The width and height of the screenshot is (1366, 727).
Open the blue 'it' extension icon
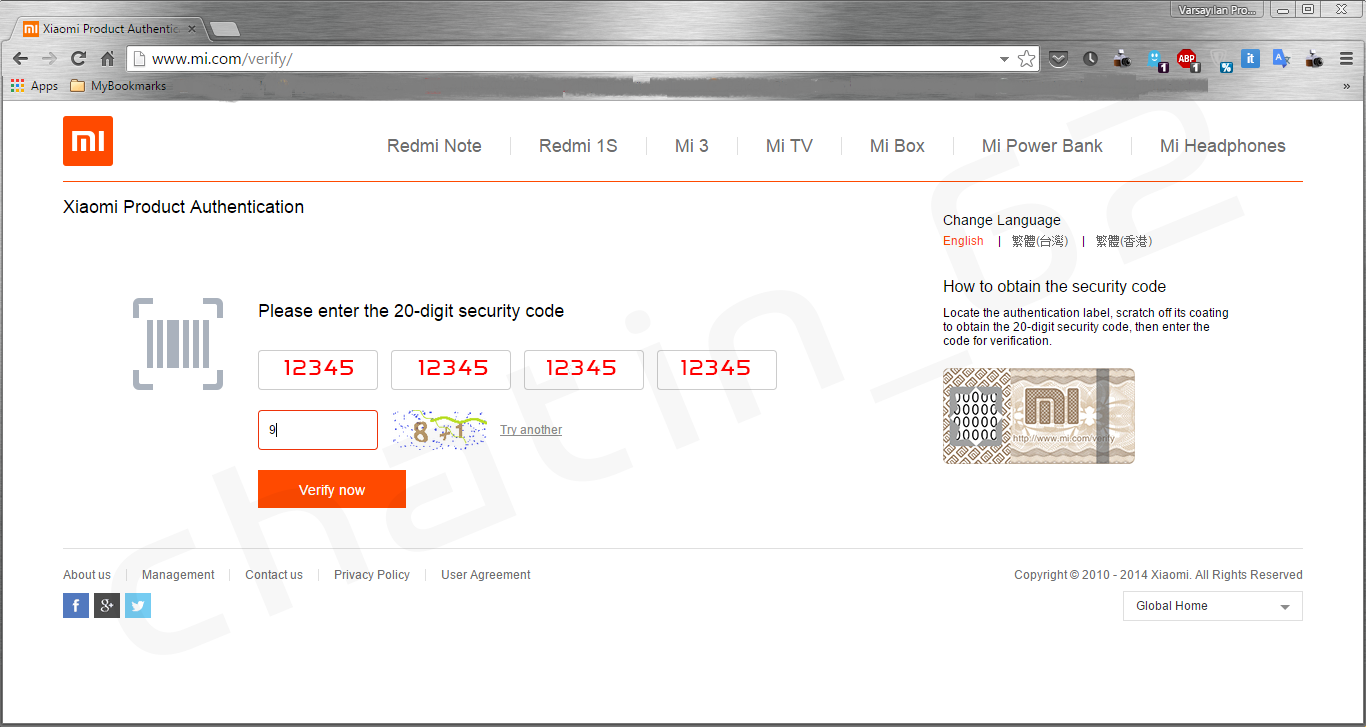tap(1250, 58)
